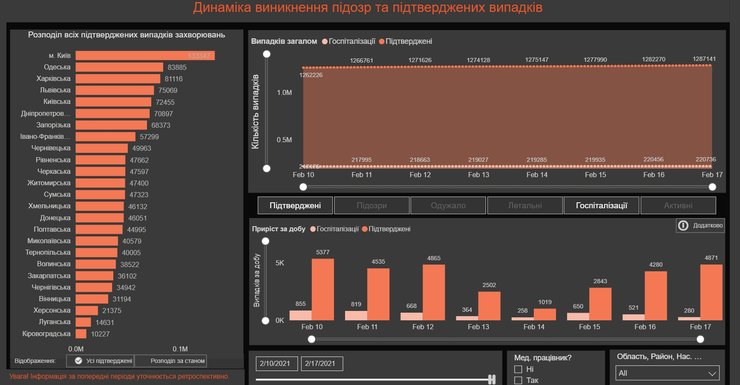This screenshot has height=385, width=740.
Task: Select the Донецька region bar
Action: coord(100,218)
